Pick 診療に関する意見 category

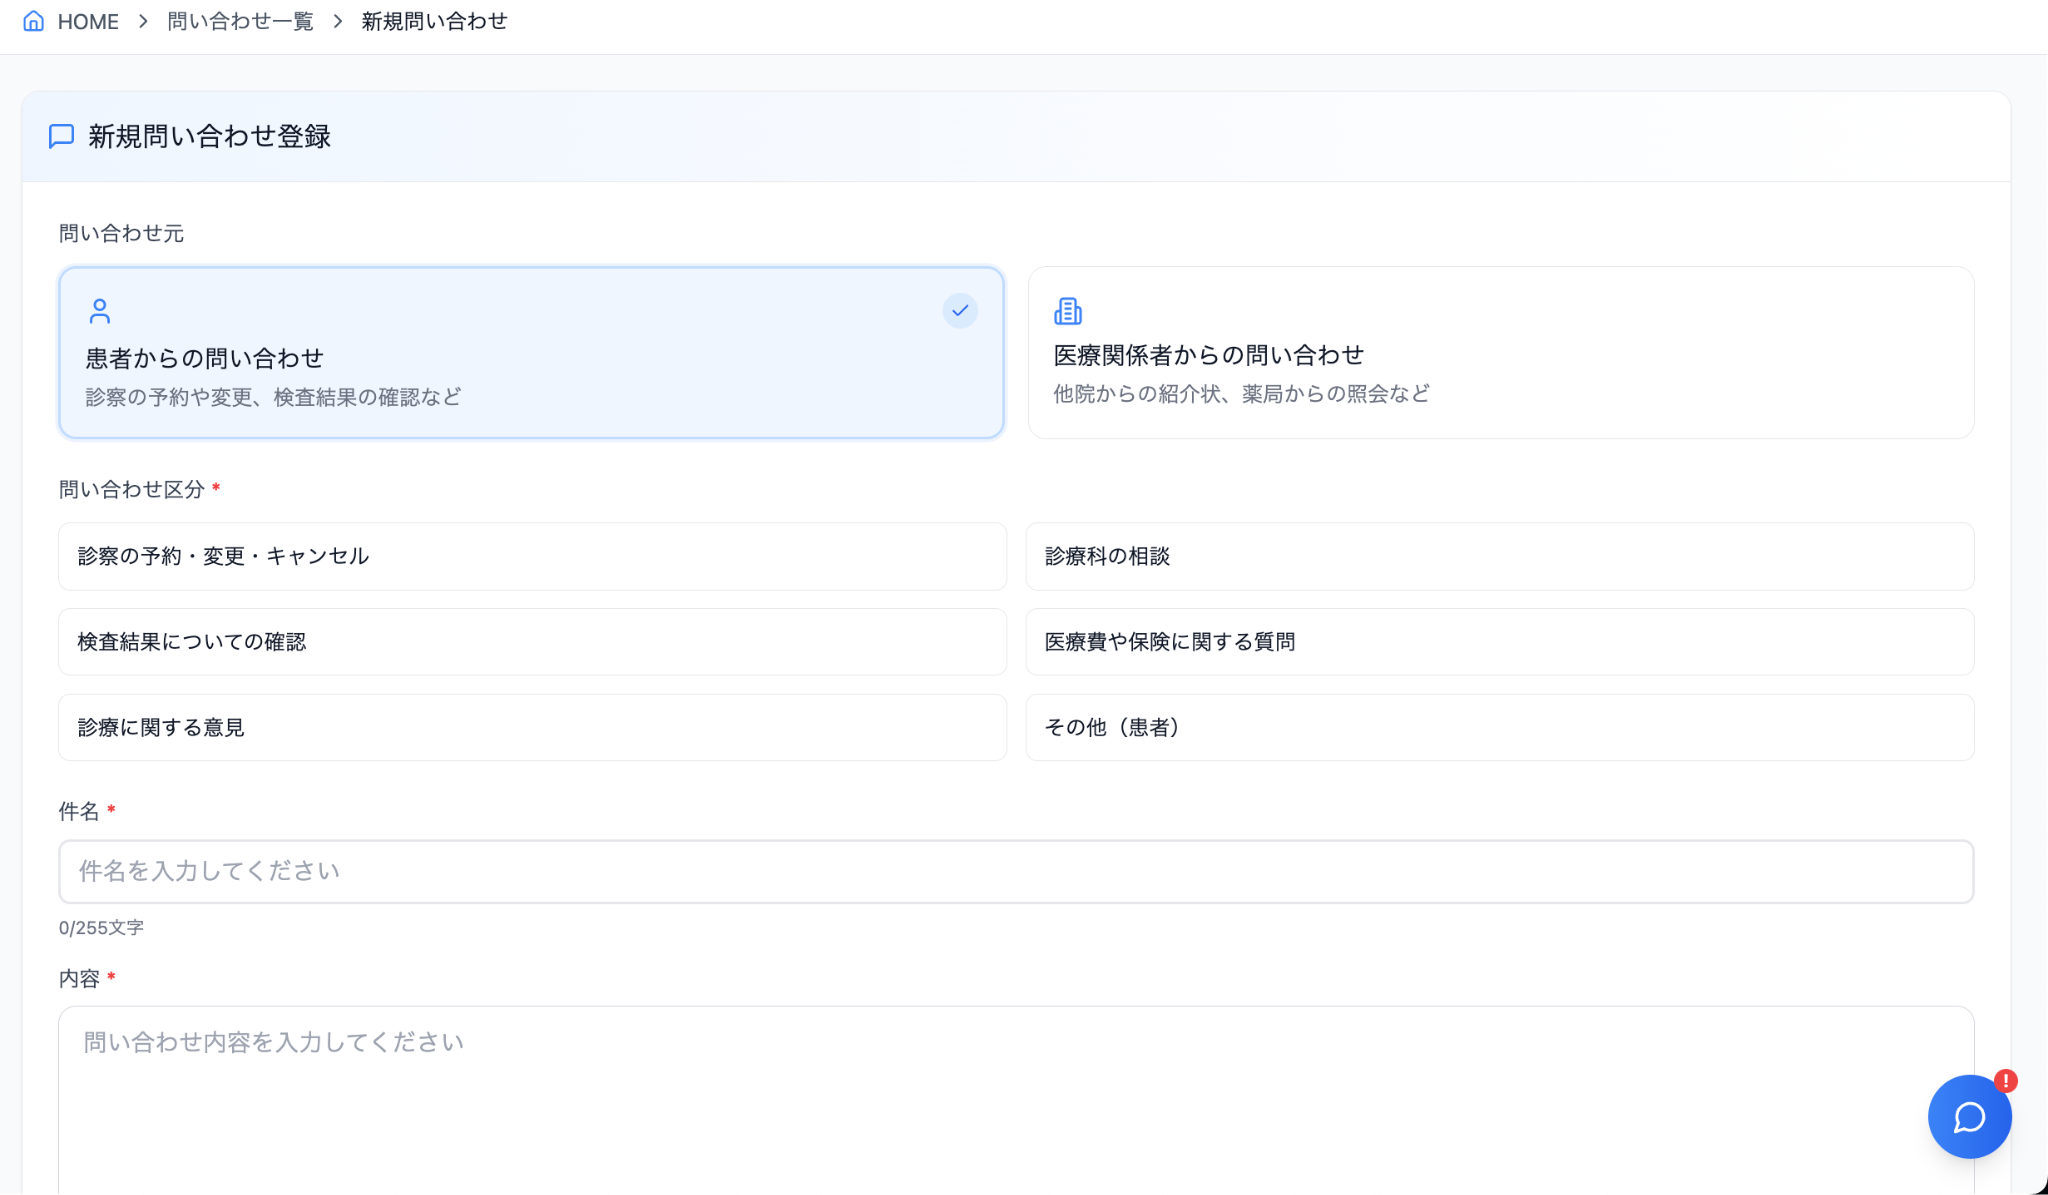pos(531,727)
